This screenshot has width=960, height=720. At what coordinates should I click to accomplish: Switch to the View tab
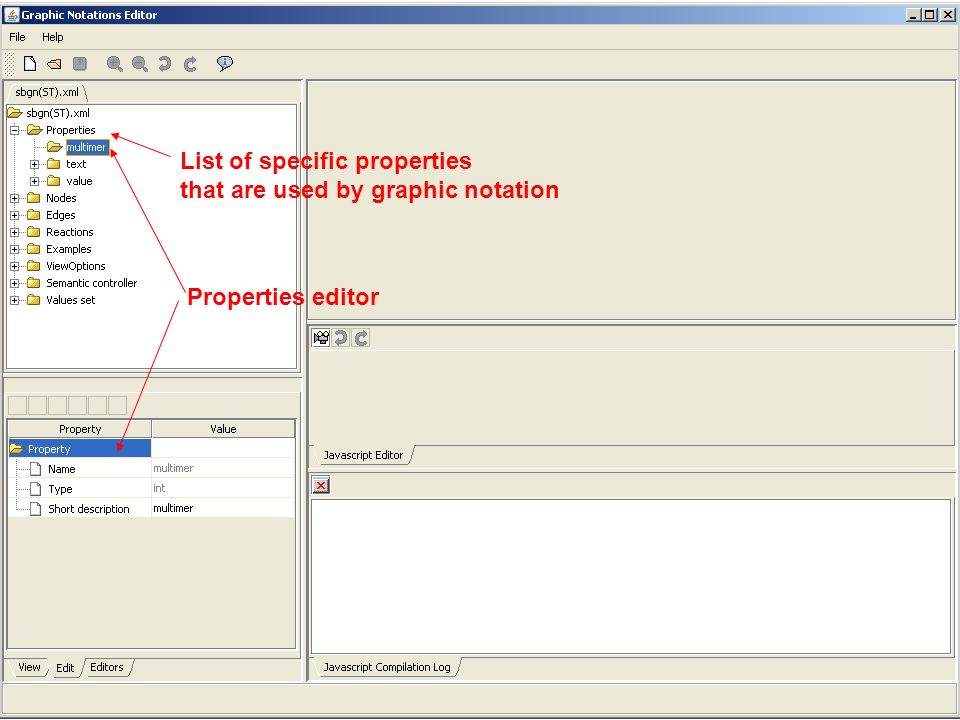(29, 667)
